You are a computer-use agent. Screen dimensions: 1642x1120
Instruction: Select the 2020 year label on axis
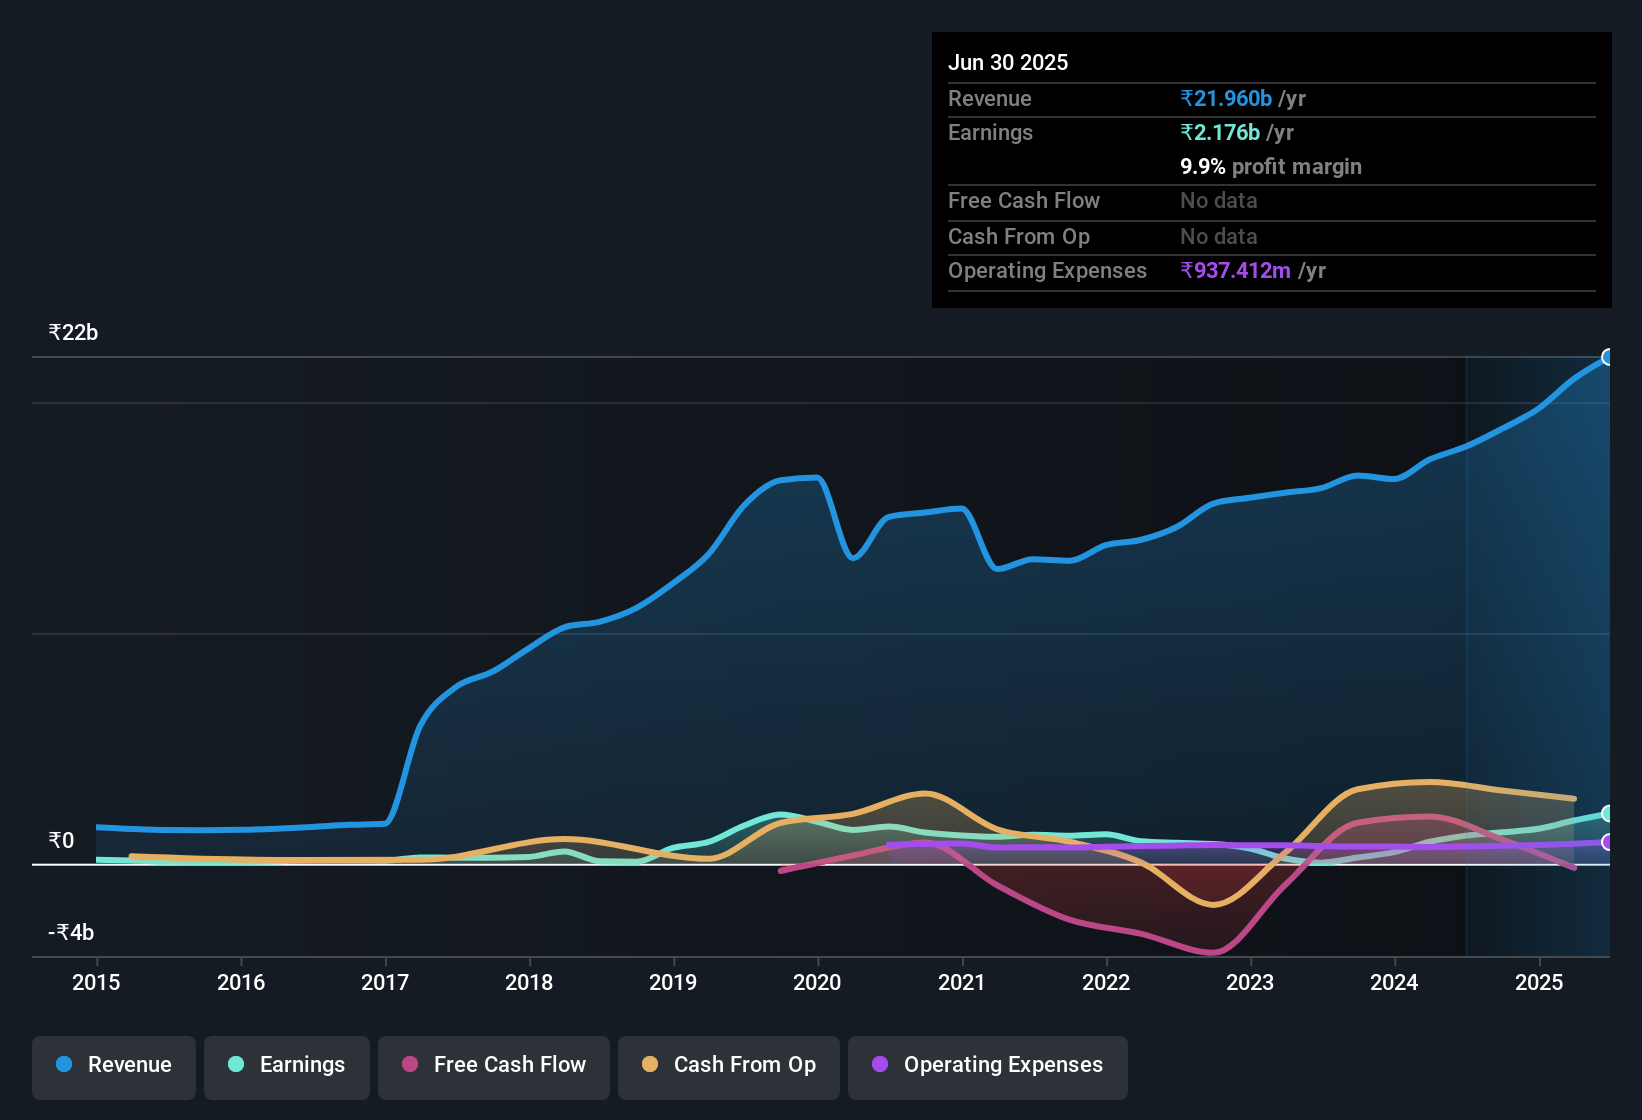point(817,983)
